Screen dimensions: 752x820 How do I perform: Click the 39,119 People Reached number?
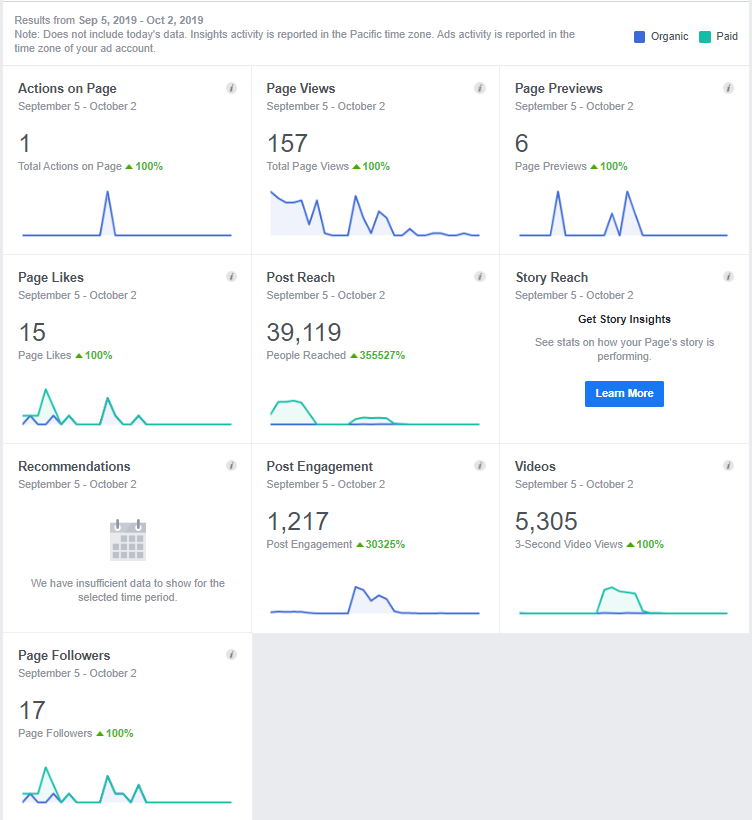coord(304,332)
